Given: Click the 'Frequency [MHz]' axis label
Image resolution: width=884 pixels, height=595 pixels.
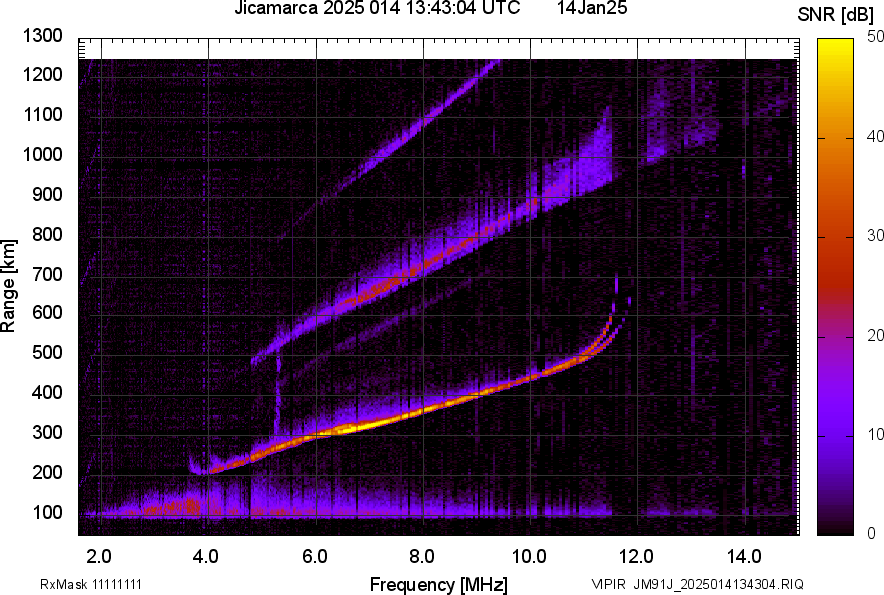Looking at the screenshot, I should 439,584.
